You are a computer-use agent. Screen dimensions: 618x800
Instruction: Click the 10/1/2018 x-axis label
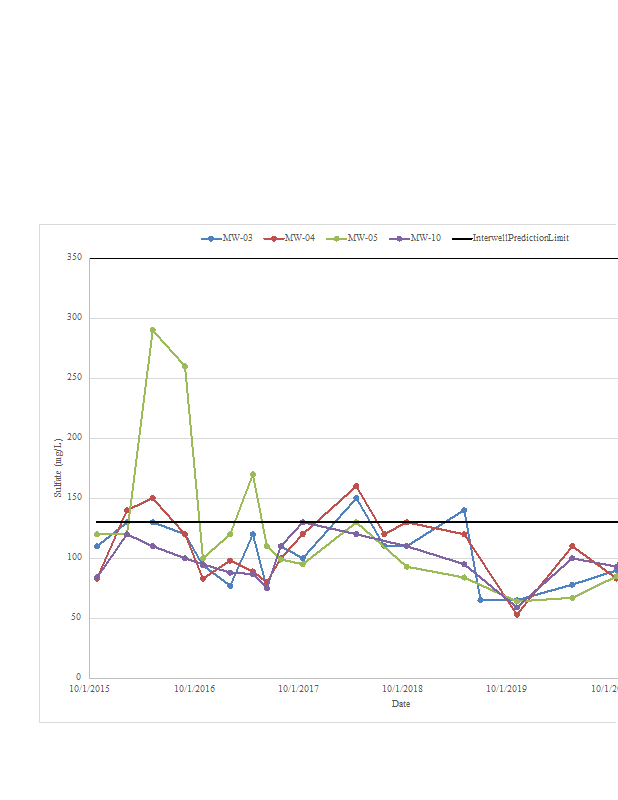pos(402,689)
